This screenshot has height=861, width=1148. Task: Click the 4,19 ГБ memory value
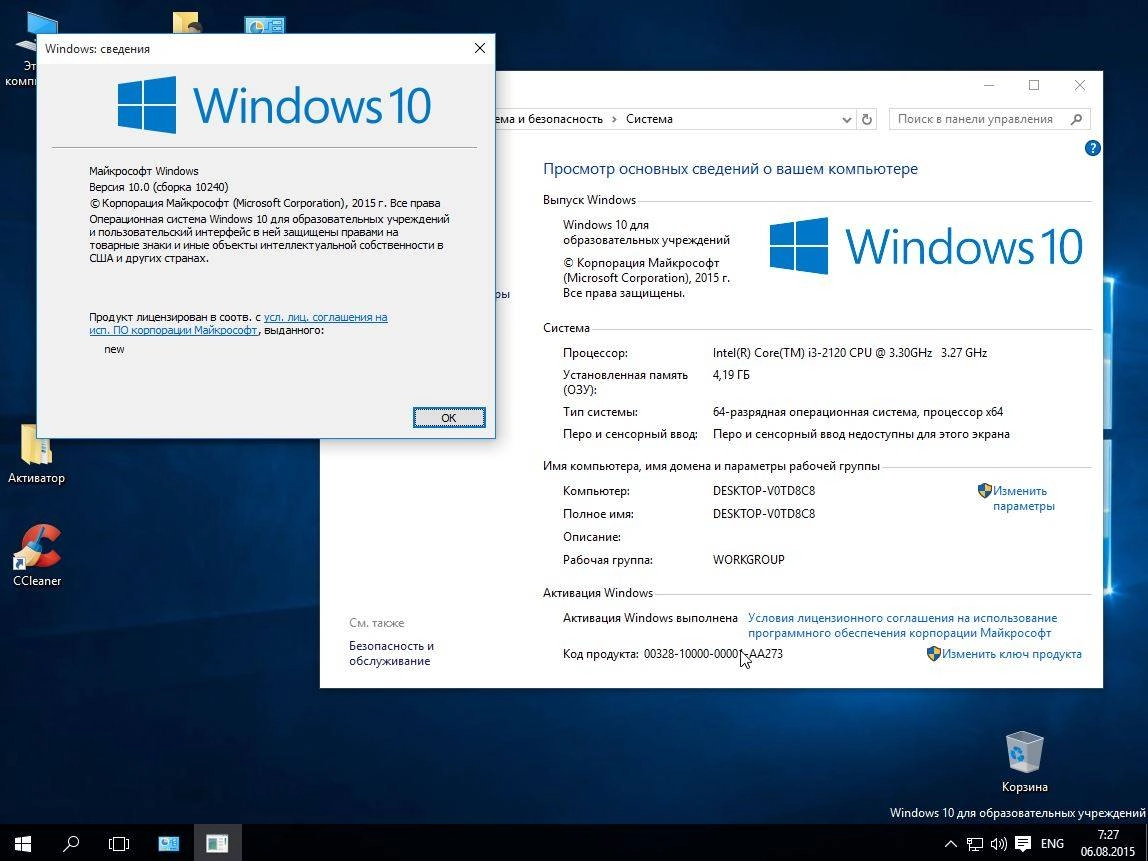[x=731, y=375]
